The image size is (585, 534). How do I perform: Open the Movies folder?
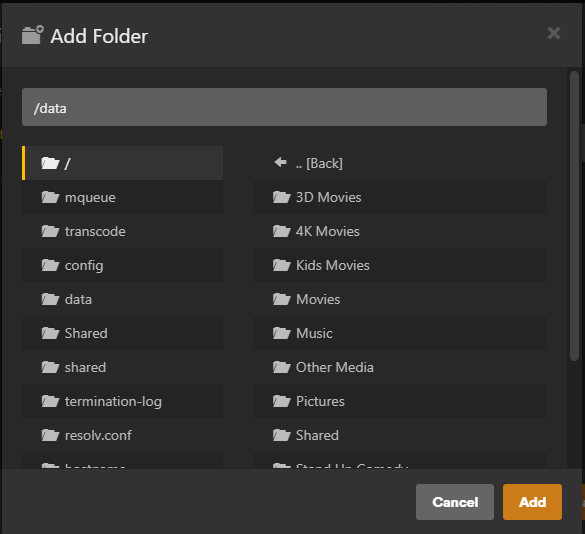400,299
